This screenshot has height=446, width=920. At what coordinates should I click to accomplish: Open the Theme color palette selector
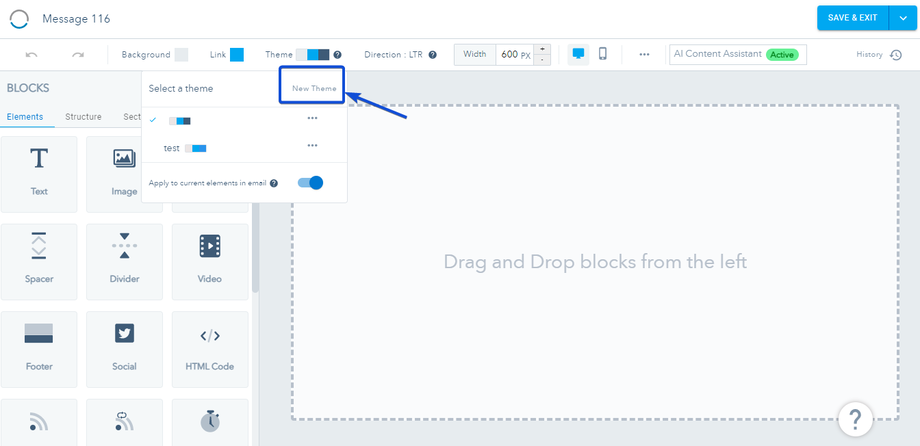312,55
